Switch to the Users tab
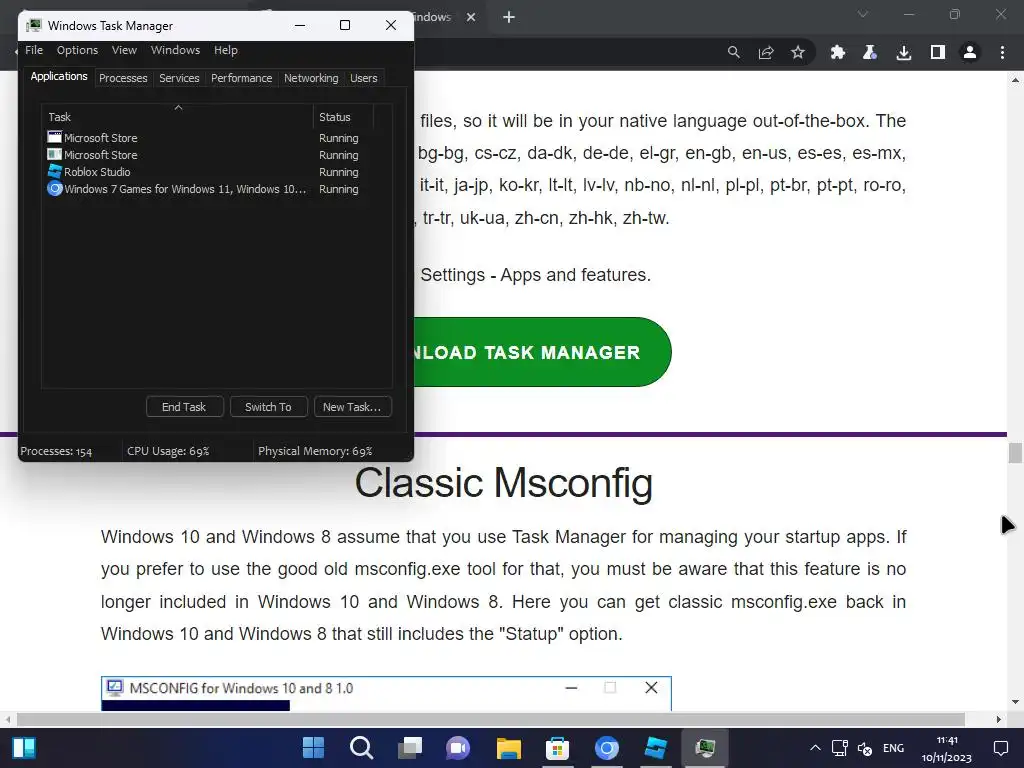Image resolution: width=1024 pixels, height=768 pixels. tap(363, 78)
